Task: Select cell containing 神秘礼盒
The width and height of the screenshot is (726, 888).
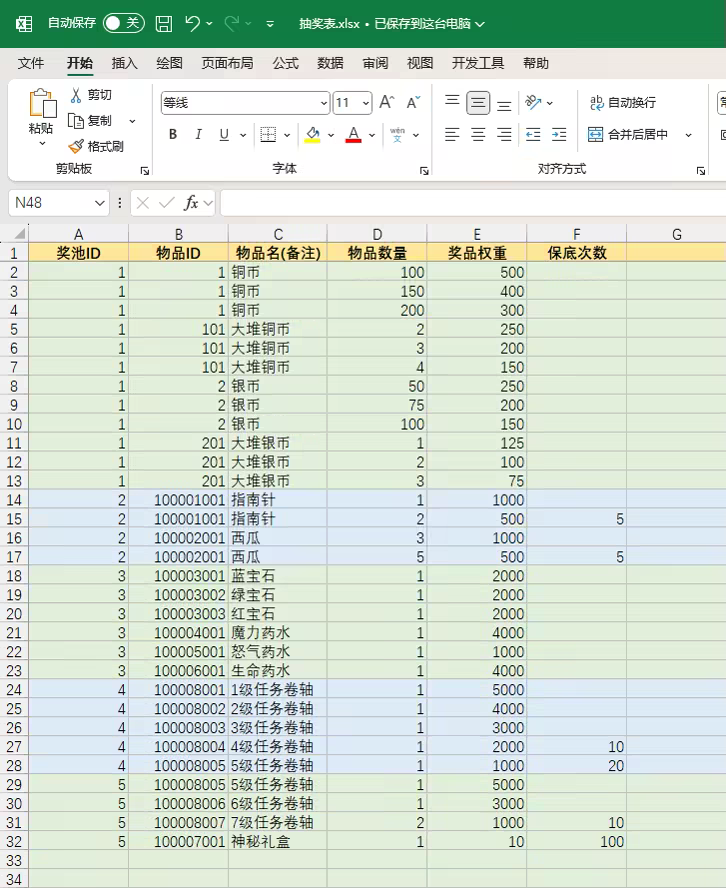Action: click(x=277, y=842)
